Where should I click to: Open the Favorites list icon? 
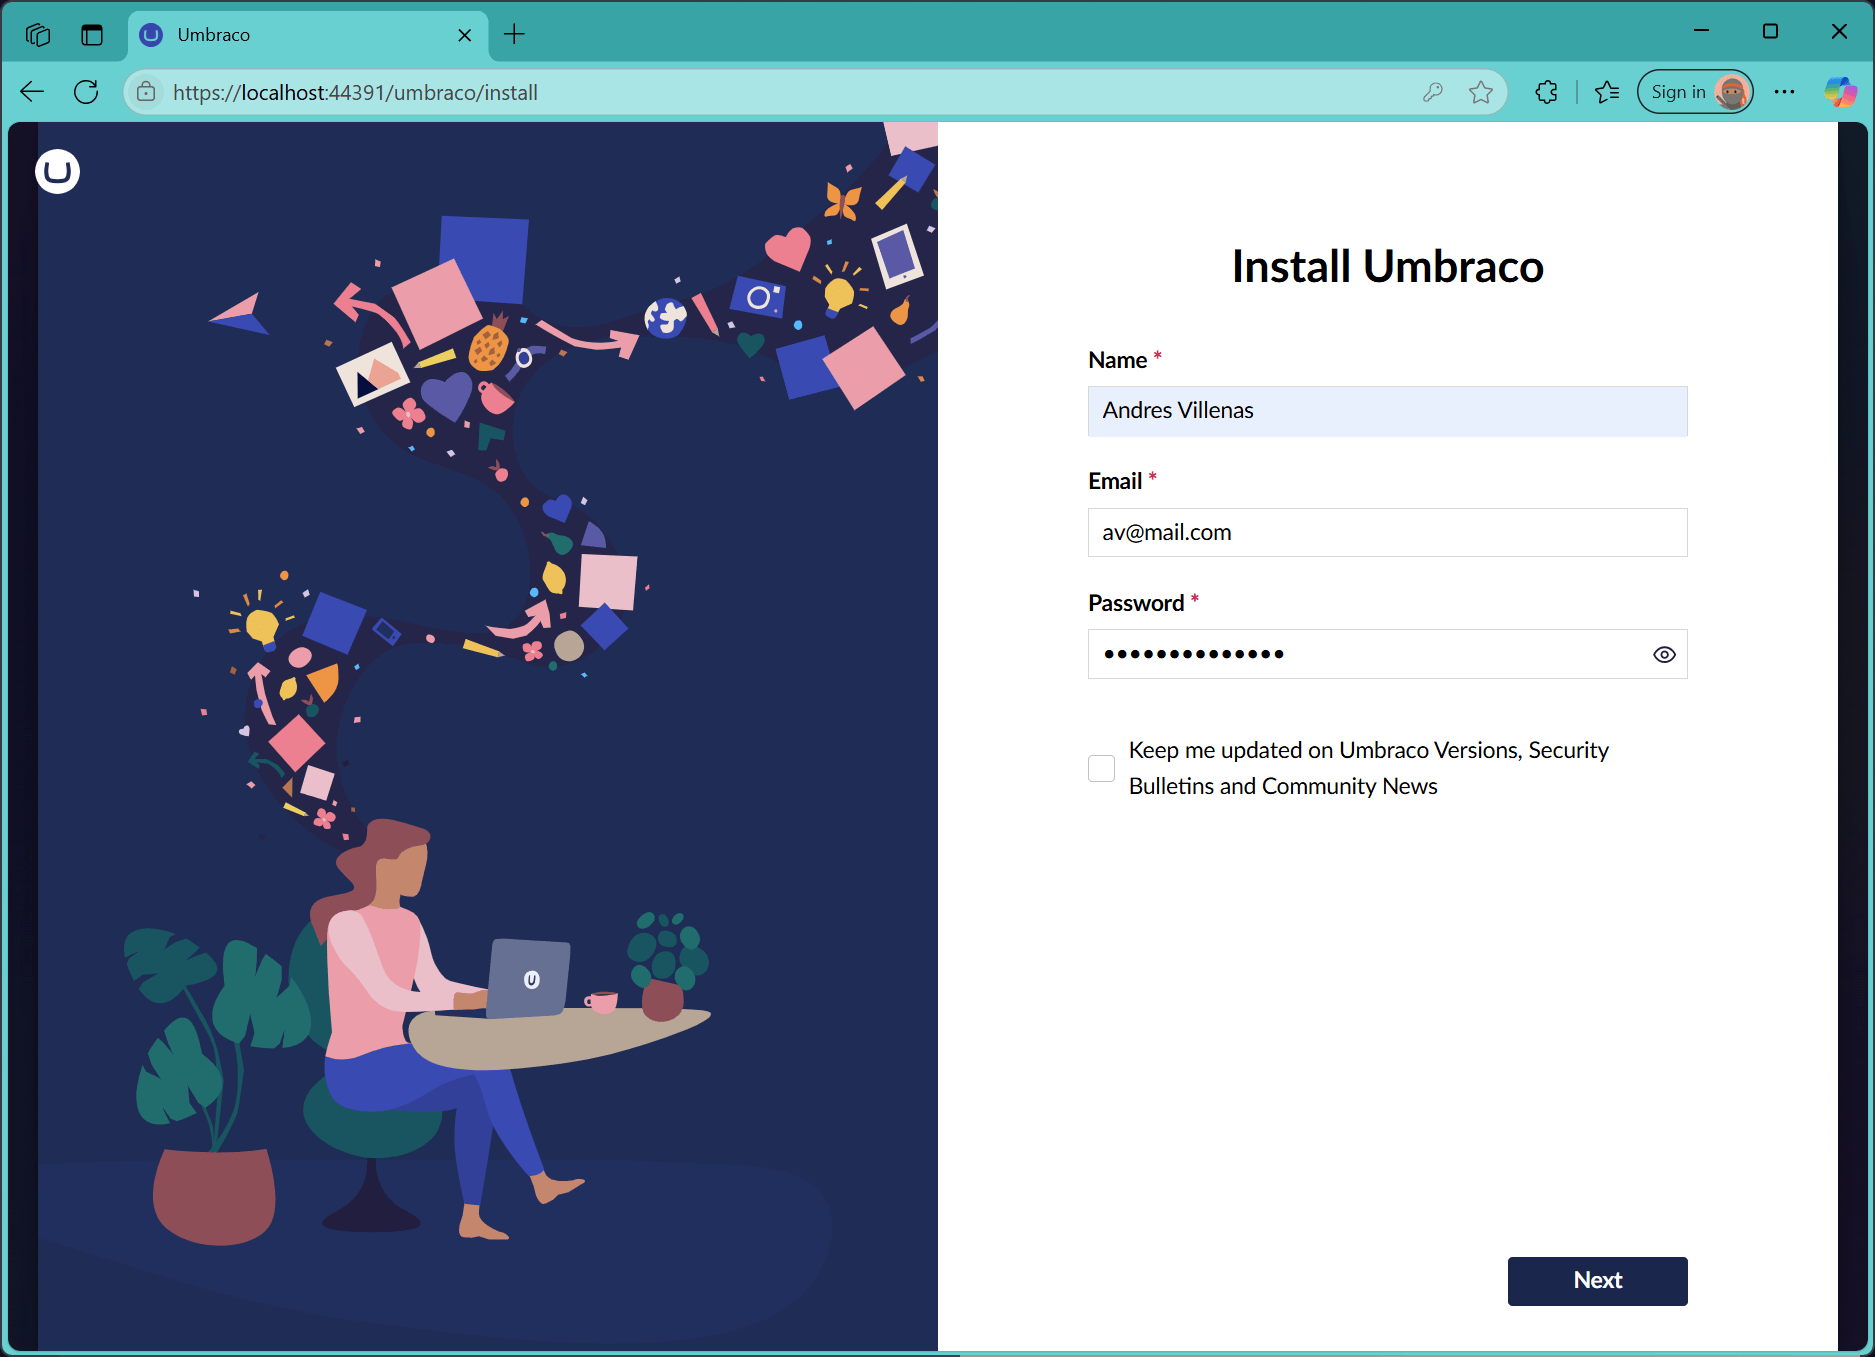click(1607, 92)
